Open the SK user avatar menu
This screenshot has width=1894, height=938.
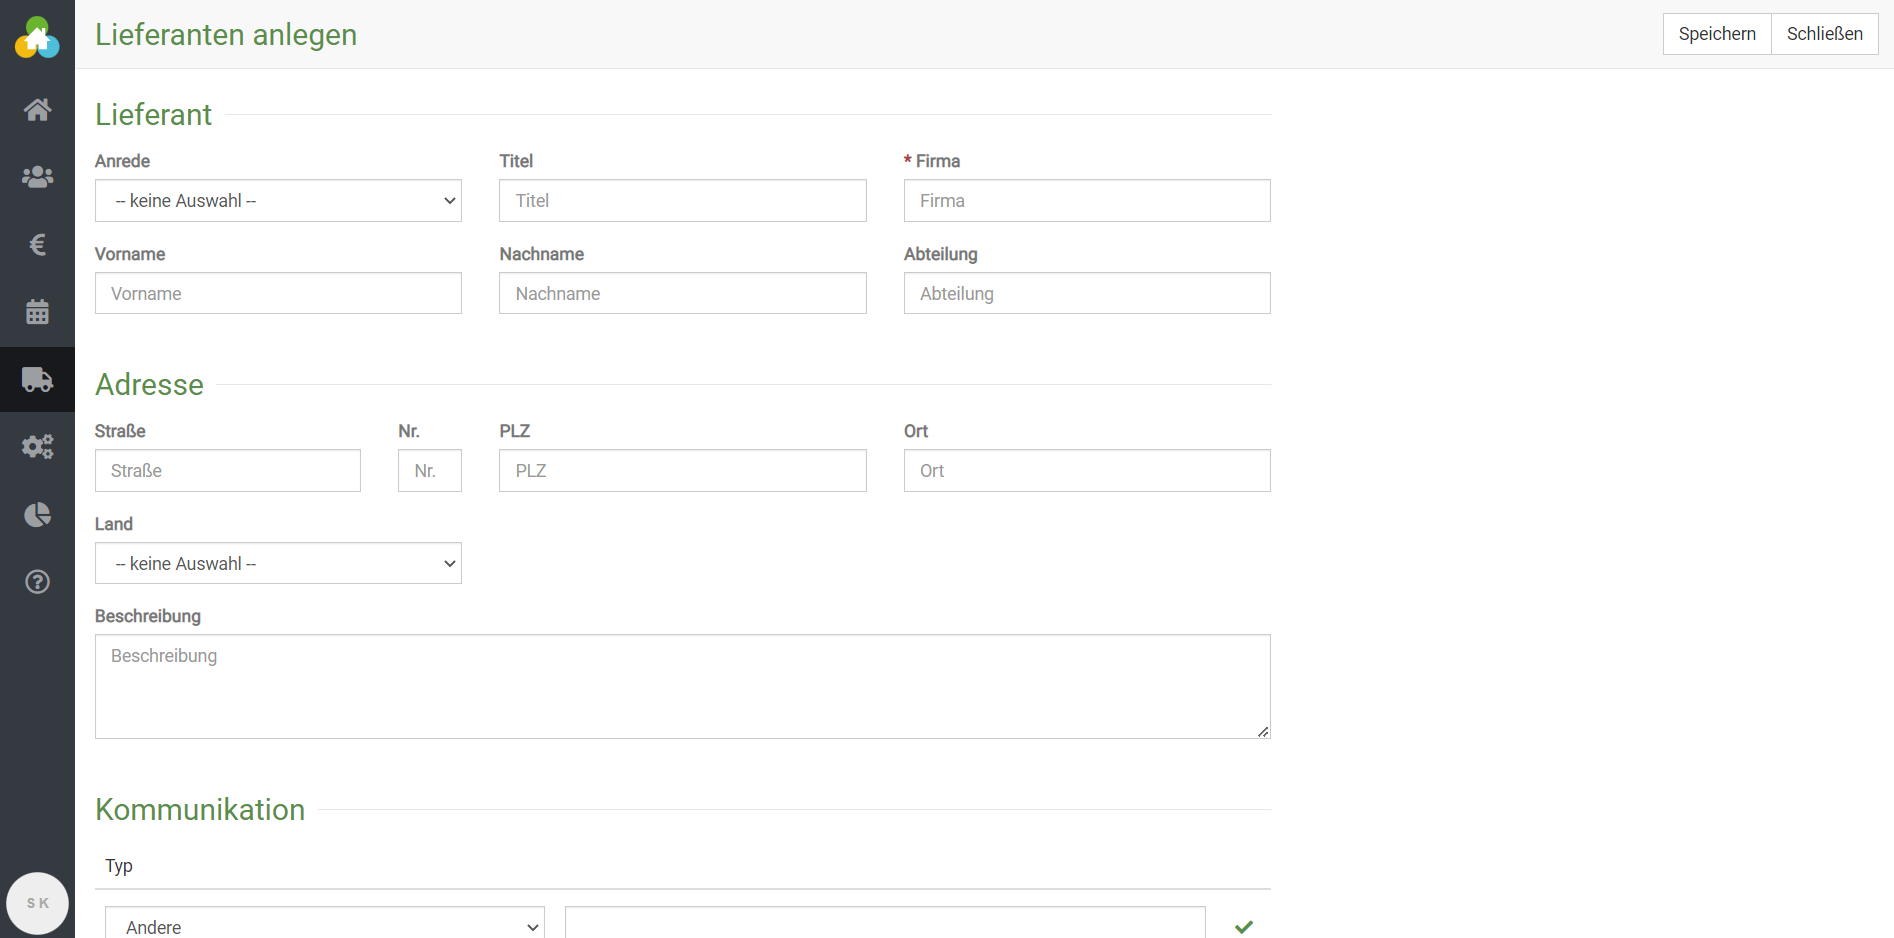click(x=37, y=903)
